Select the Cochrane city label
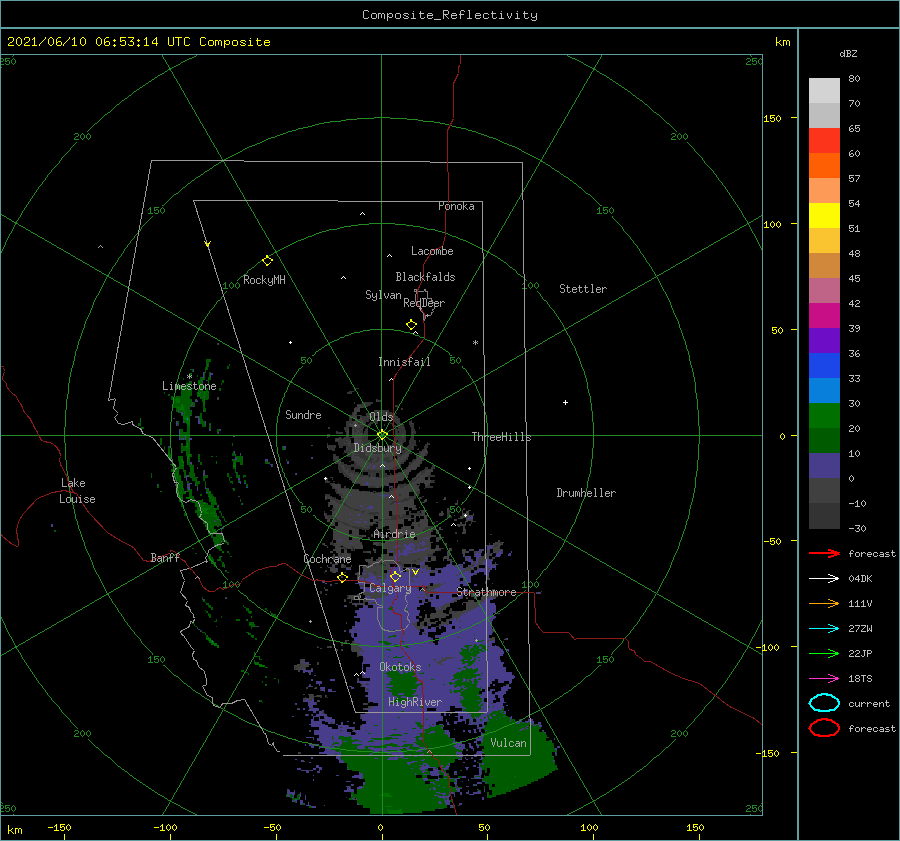 pyautogui.click(x=327, y=559)
